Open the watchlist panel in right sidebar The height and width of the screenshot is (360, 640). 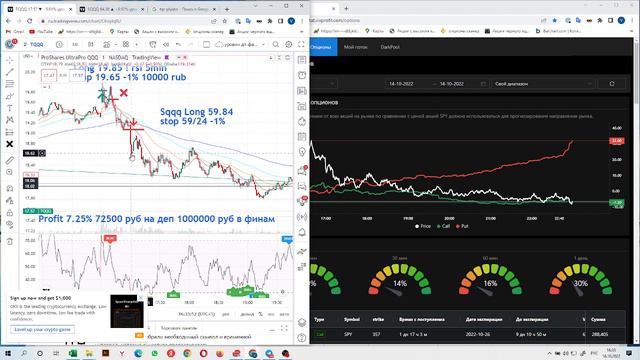point(302,60)
